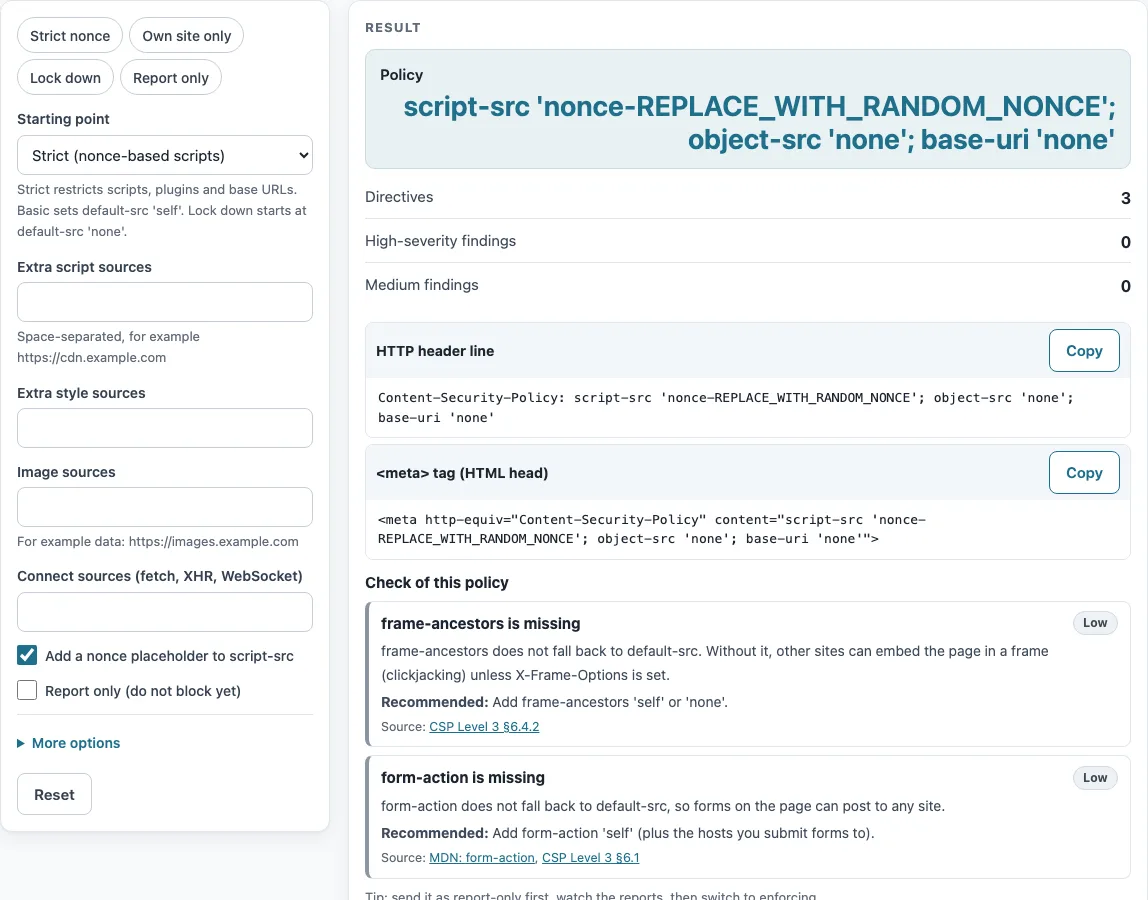
Task: Click the Medium findings row
Action: tap(748, 285)
